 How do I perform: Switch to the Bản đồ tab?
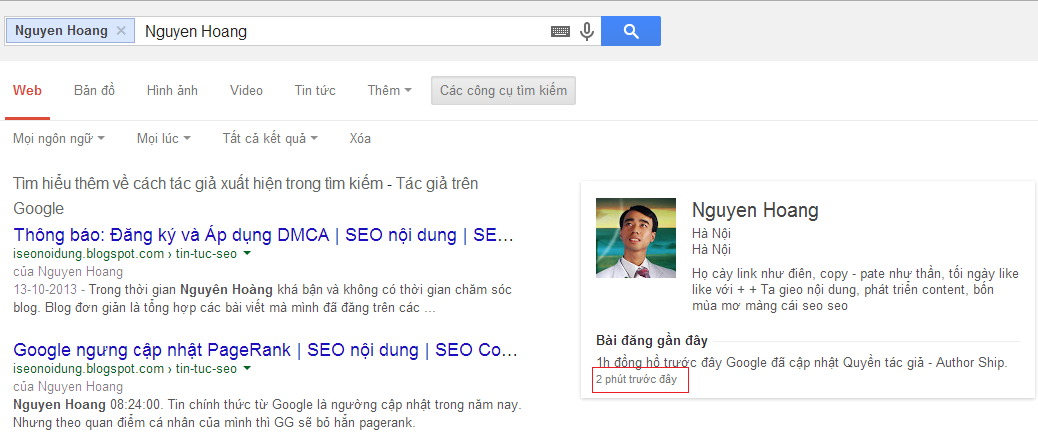[94, 91]
